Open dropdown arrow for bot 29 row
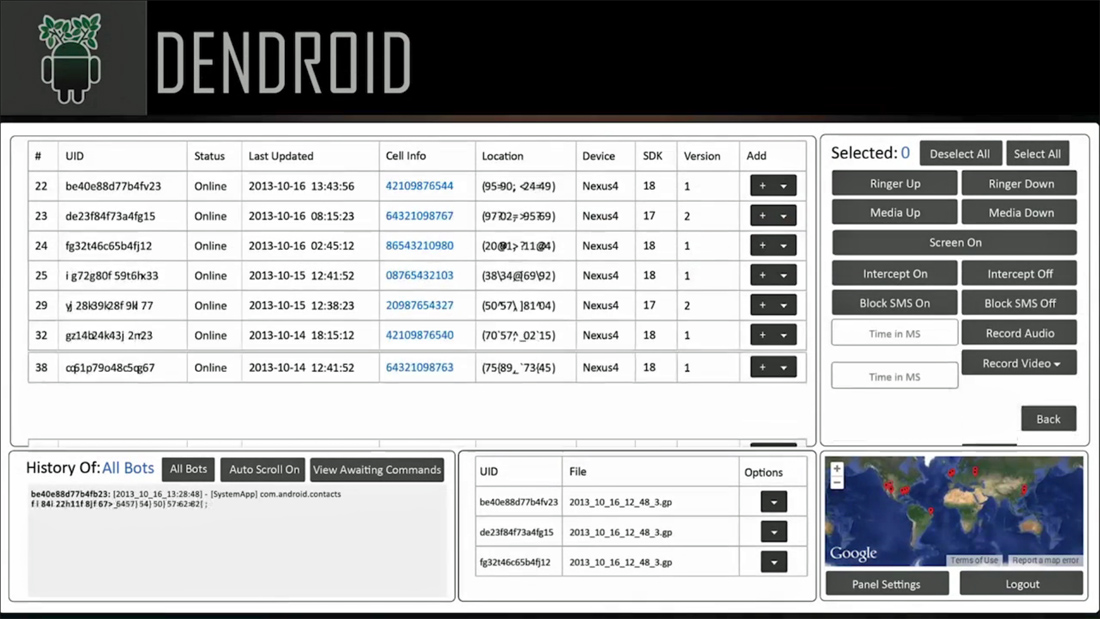The height and width of the screenshot is (619, 1100). coord(784,305)
